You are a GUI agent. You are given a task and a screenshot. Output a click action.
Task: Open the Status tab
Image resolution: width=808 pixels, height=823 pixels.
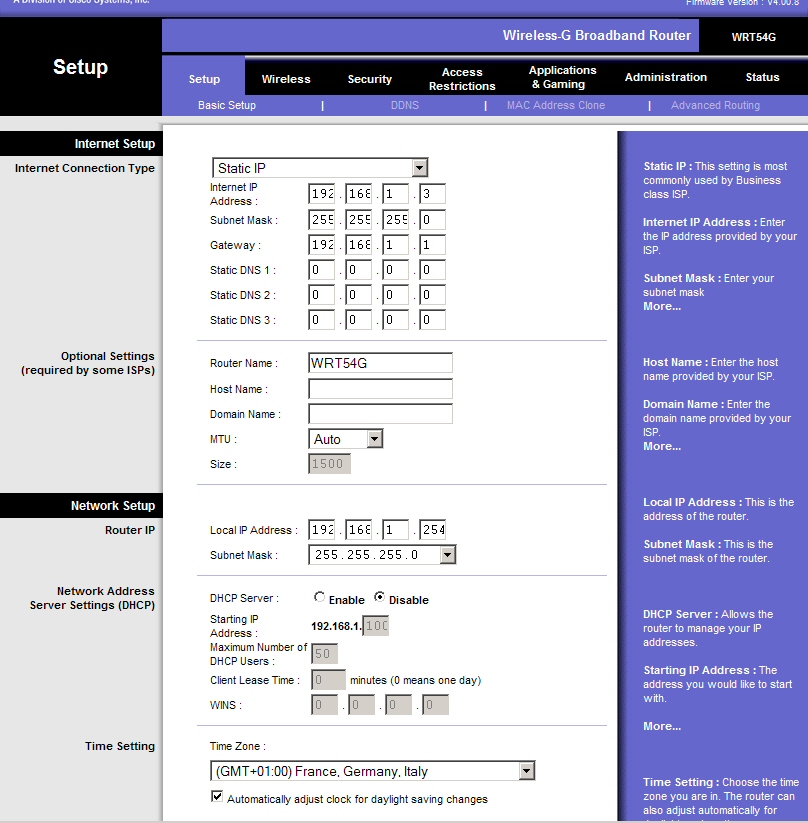[x=762, y=77]
